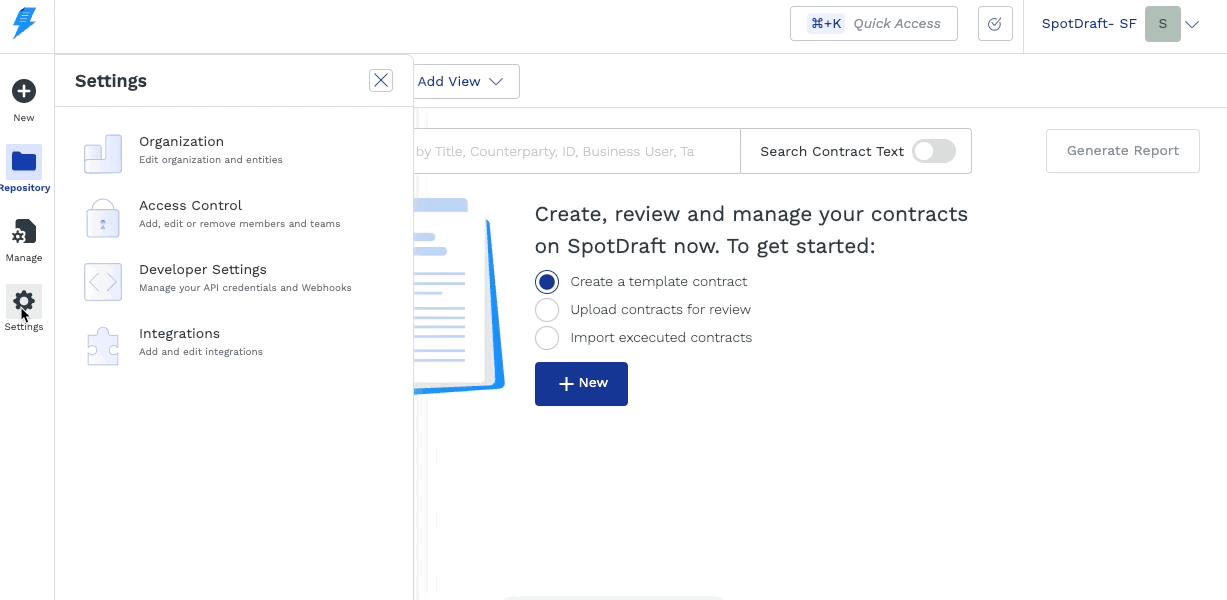Viewport: 1227px width, 600px height.
Task: Click the S user avatar
Action: tap(1163, 24)
